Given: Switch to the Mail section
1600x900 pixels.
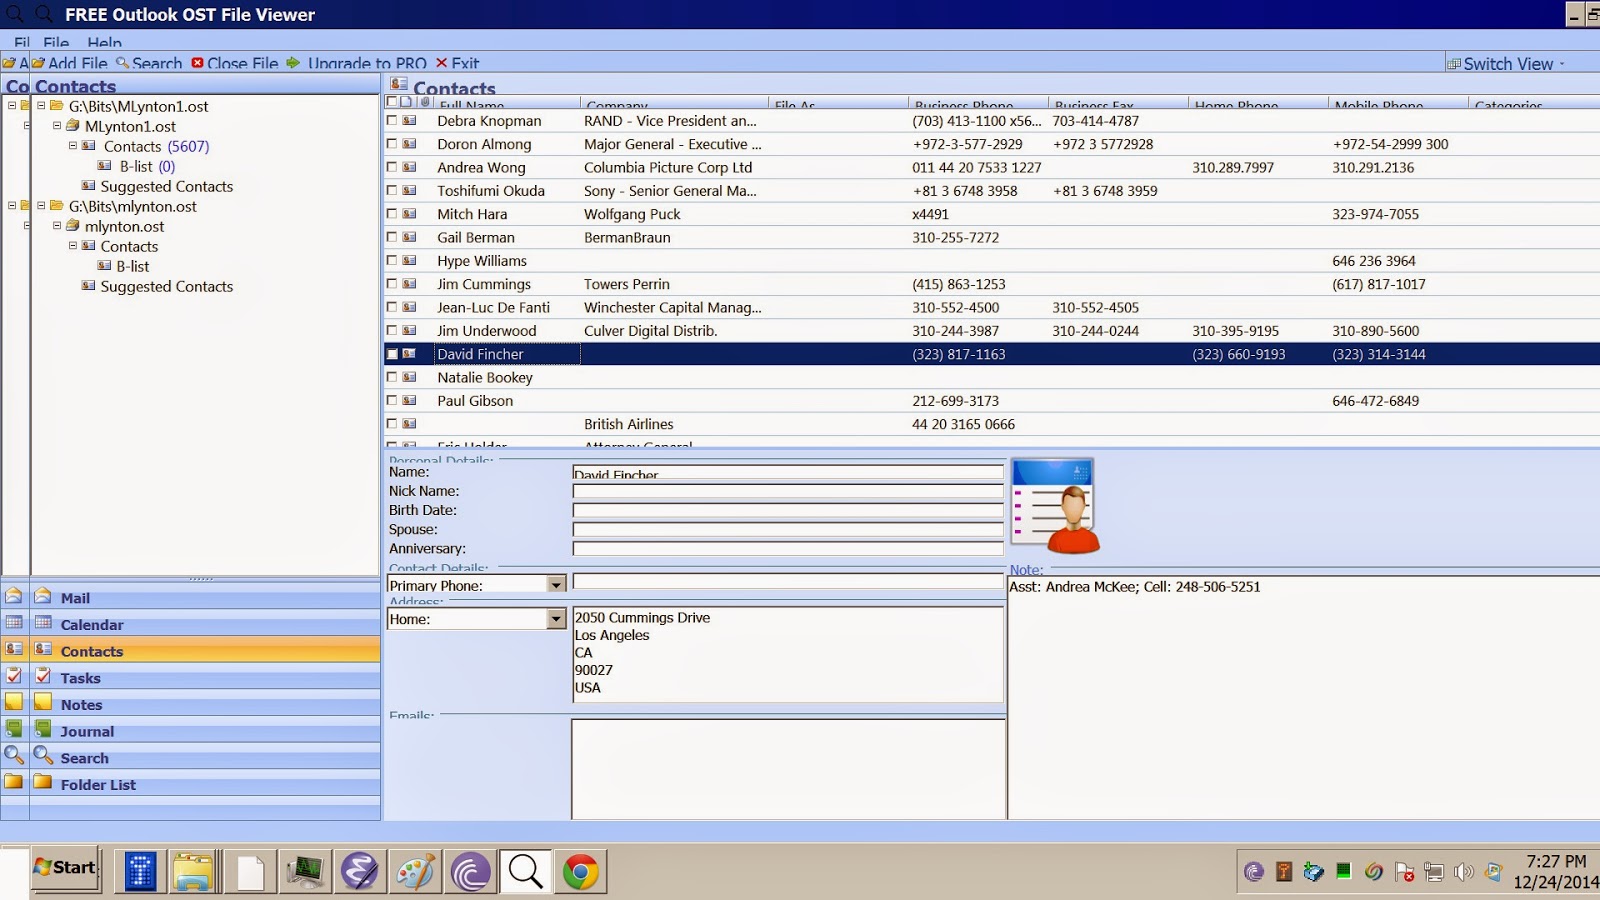Looking at the screenshot, I should point(205,597).
